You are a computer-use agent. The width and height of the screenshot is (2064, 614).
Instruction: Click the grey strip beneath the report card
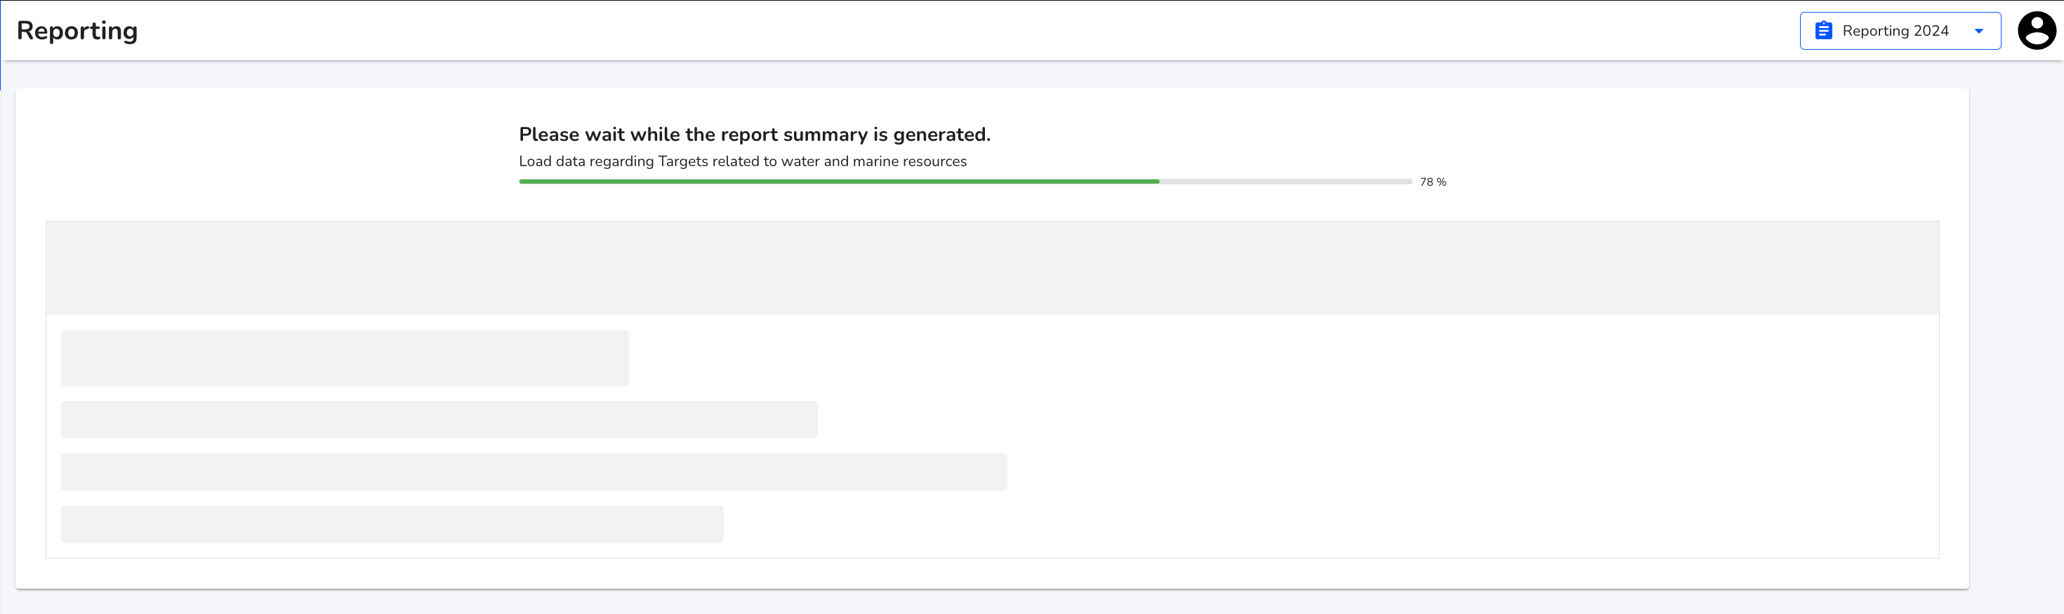point(992,602)
